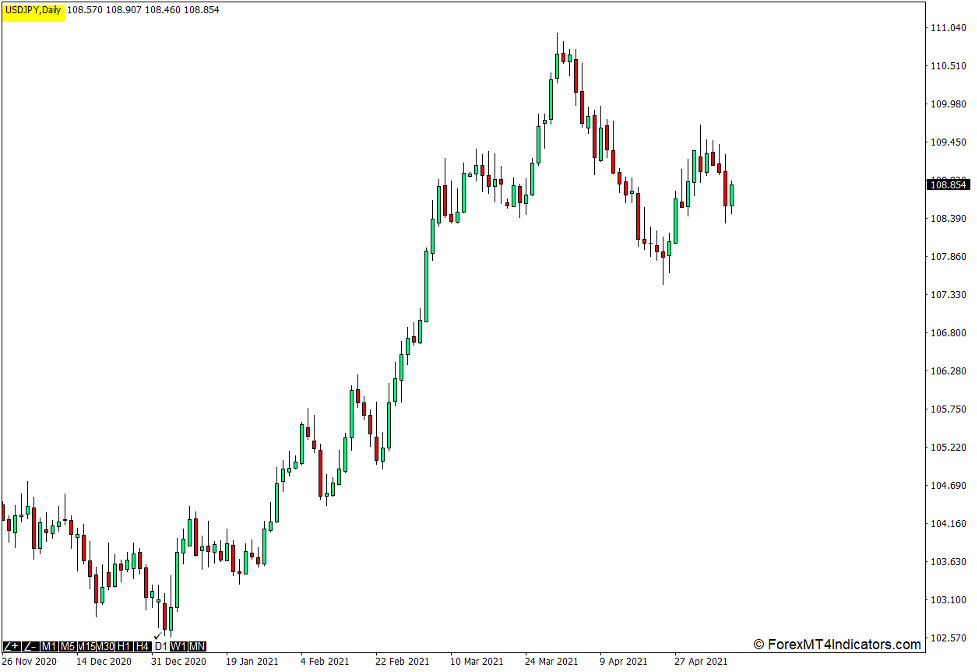Switch chart to H1 timeframe
The width and height of the screenshot is (977, 672).
pyautogui.click(x=123, y=647)
